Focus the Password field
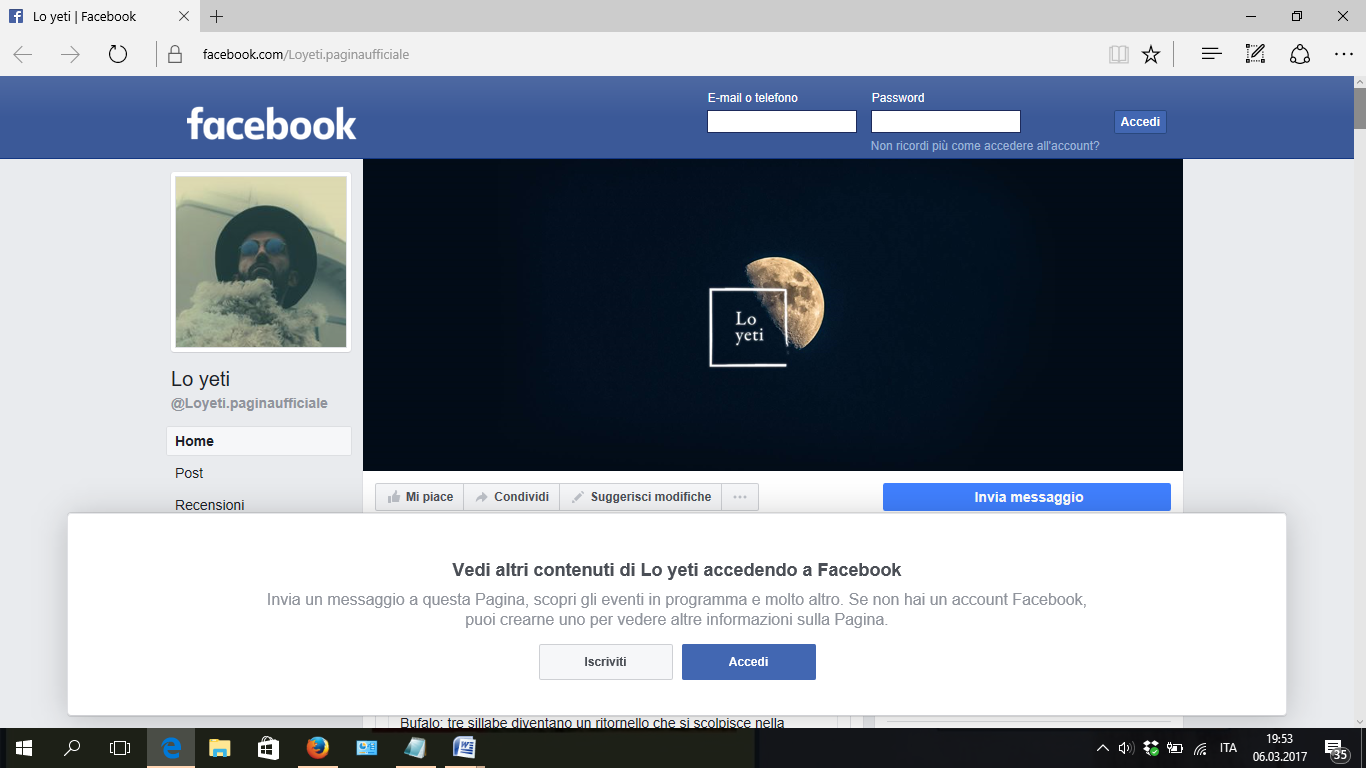 pos(946,122)
